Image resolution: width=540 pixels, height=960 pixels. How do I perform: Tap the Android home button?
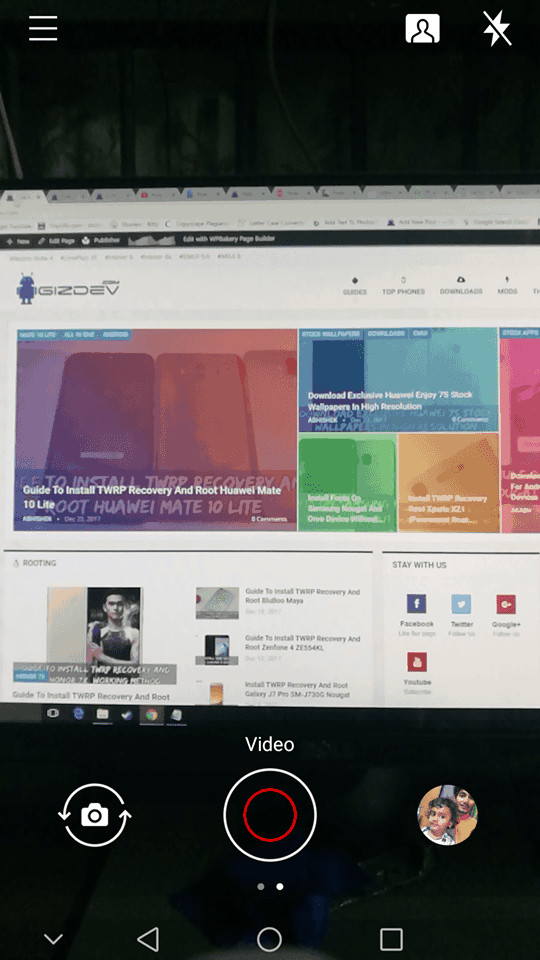pyautogui.click(x=269, y=939)
